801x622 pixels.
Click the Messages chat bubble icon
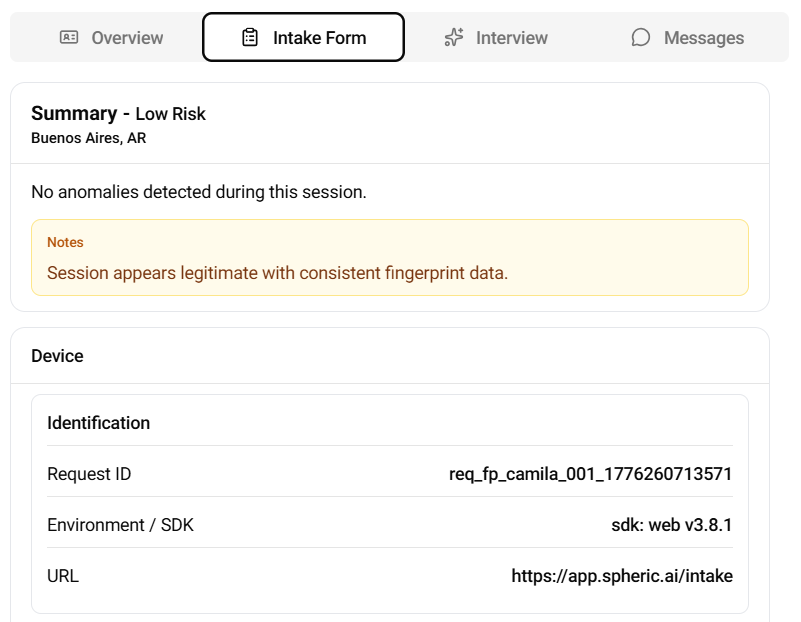tap(641, 38)
